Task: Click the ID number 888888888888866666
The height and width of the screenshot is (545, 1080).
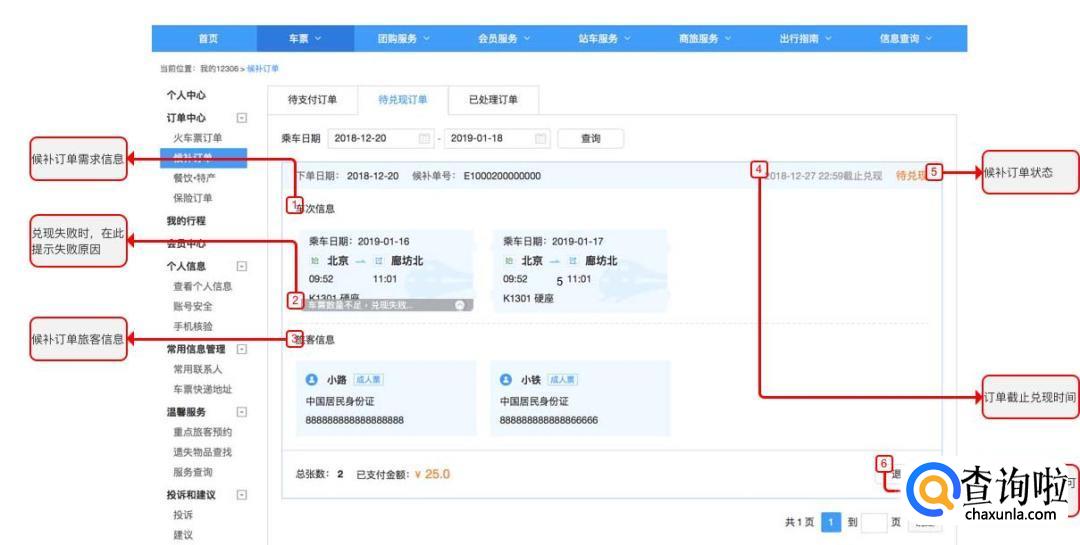Action: pos(549,420)
